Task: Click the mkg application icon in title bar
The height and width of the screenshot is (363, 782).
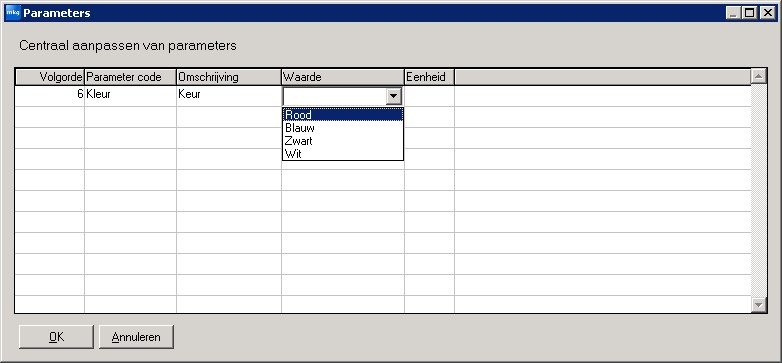Action: (x=12, y=12)
